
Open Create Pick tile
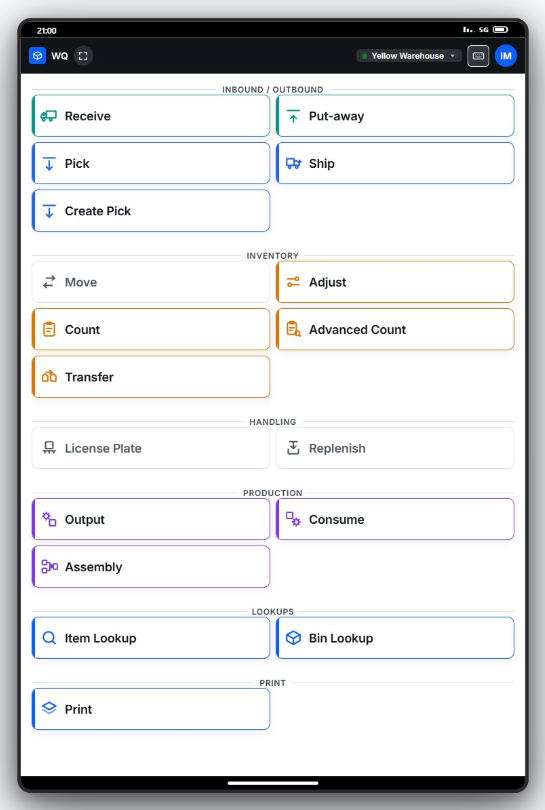(x=151, y=211)
